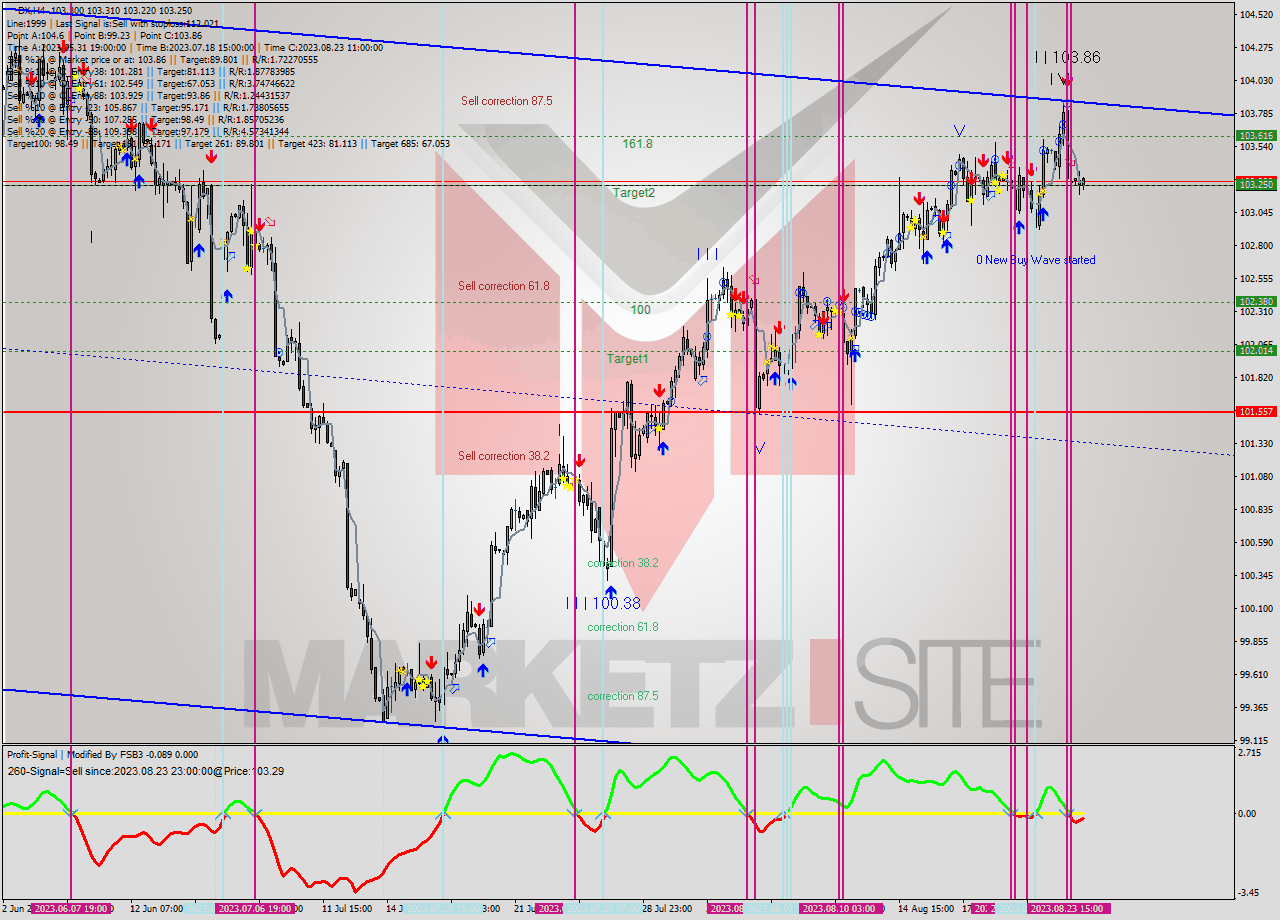
Task: Click the green 'correction 61.8' label
Action: 623,627
